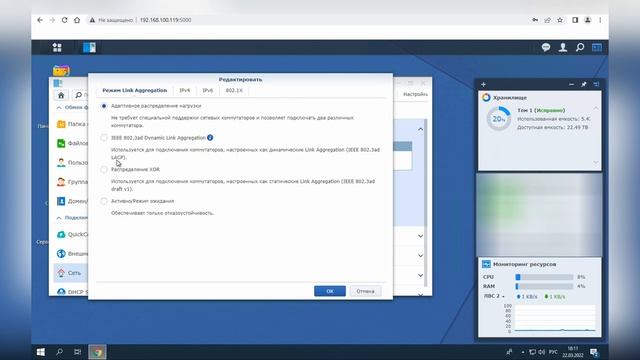Switch to the IPv4 tab

(184, 90)
